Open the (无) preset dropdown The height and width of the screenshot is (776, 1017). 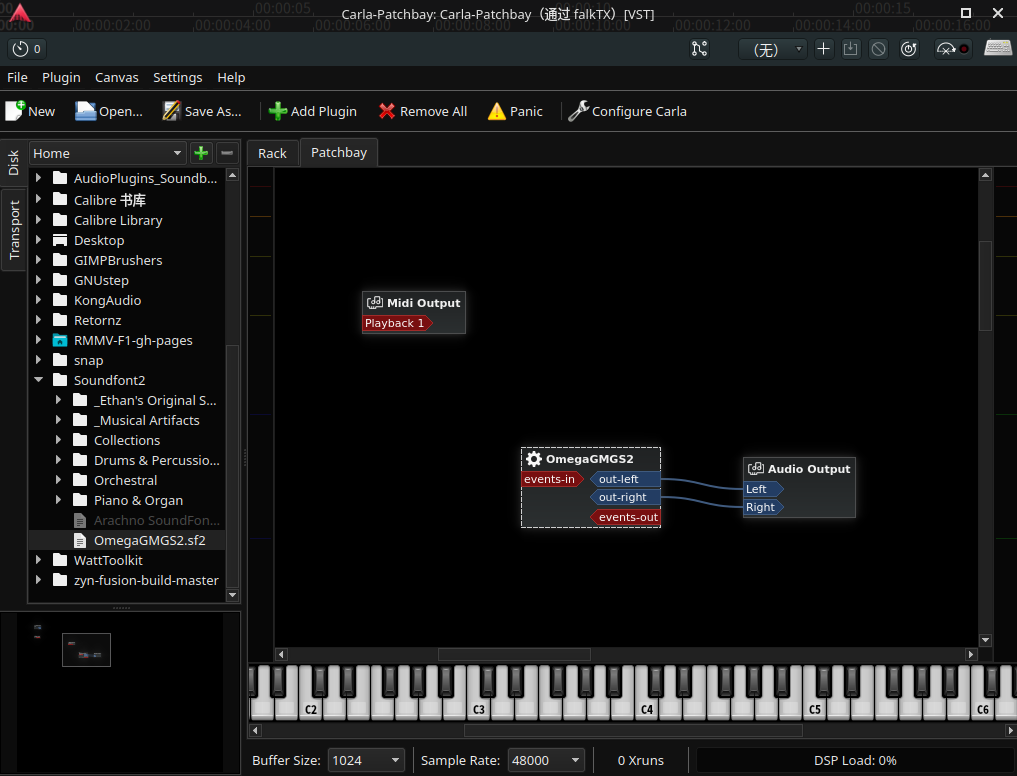pyautogui.click(x=773, y=49)
